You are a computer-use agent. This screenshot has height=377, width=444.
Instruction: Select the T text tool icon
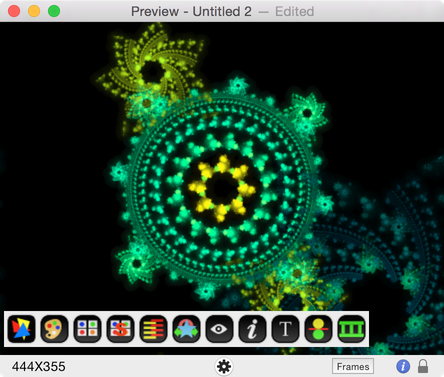point(285,329)
